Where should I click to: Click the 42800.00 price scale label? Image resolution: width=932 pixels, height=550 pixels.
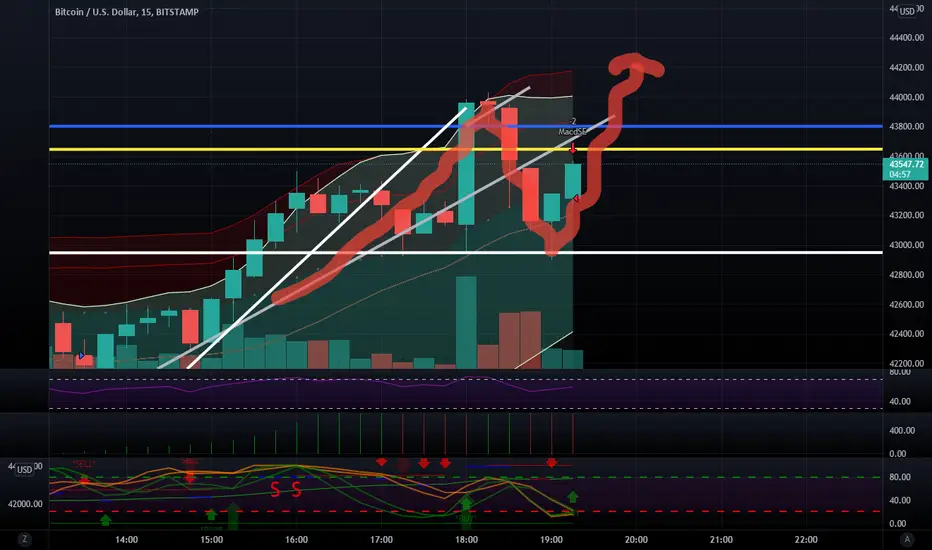(906, 275)
